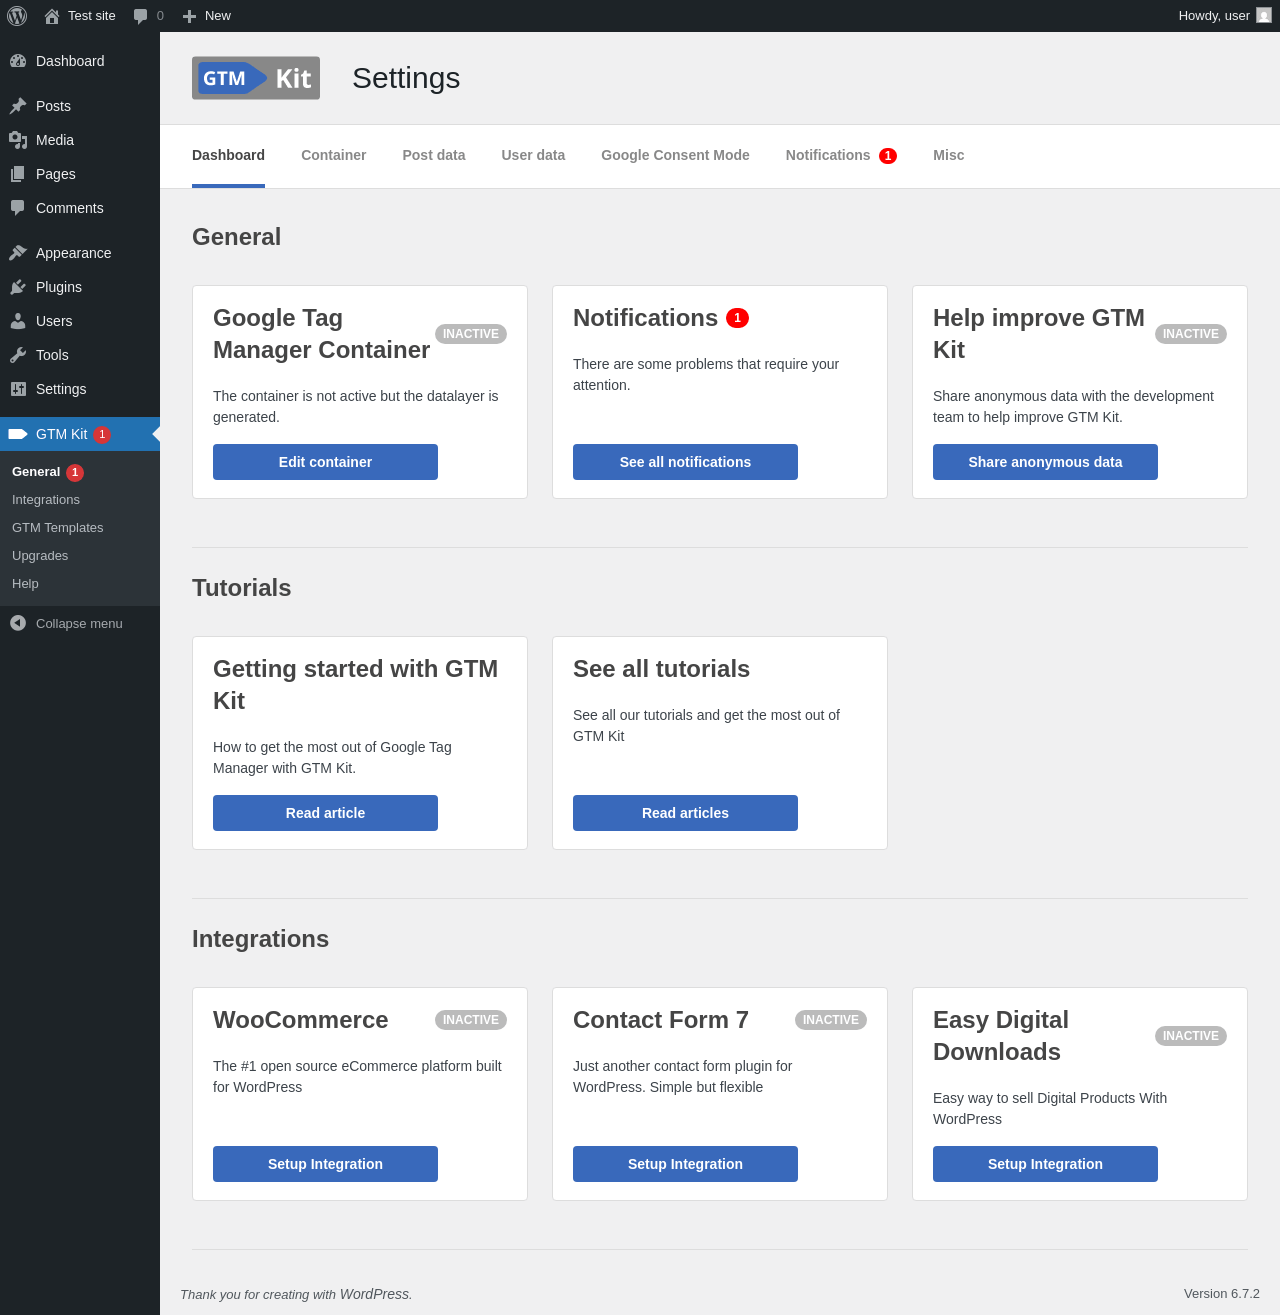Open the Post data tab
This screenshot has width=1280, height=1315.
pyautogui.click(x=434, y=155)
